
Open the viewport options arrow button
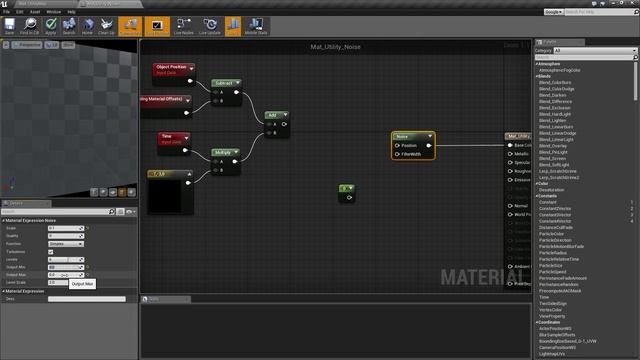pyautogui.click(x=6, y=45)
